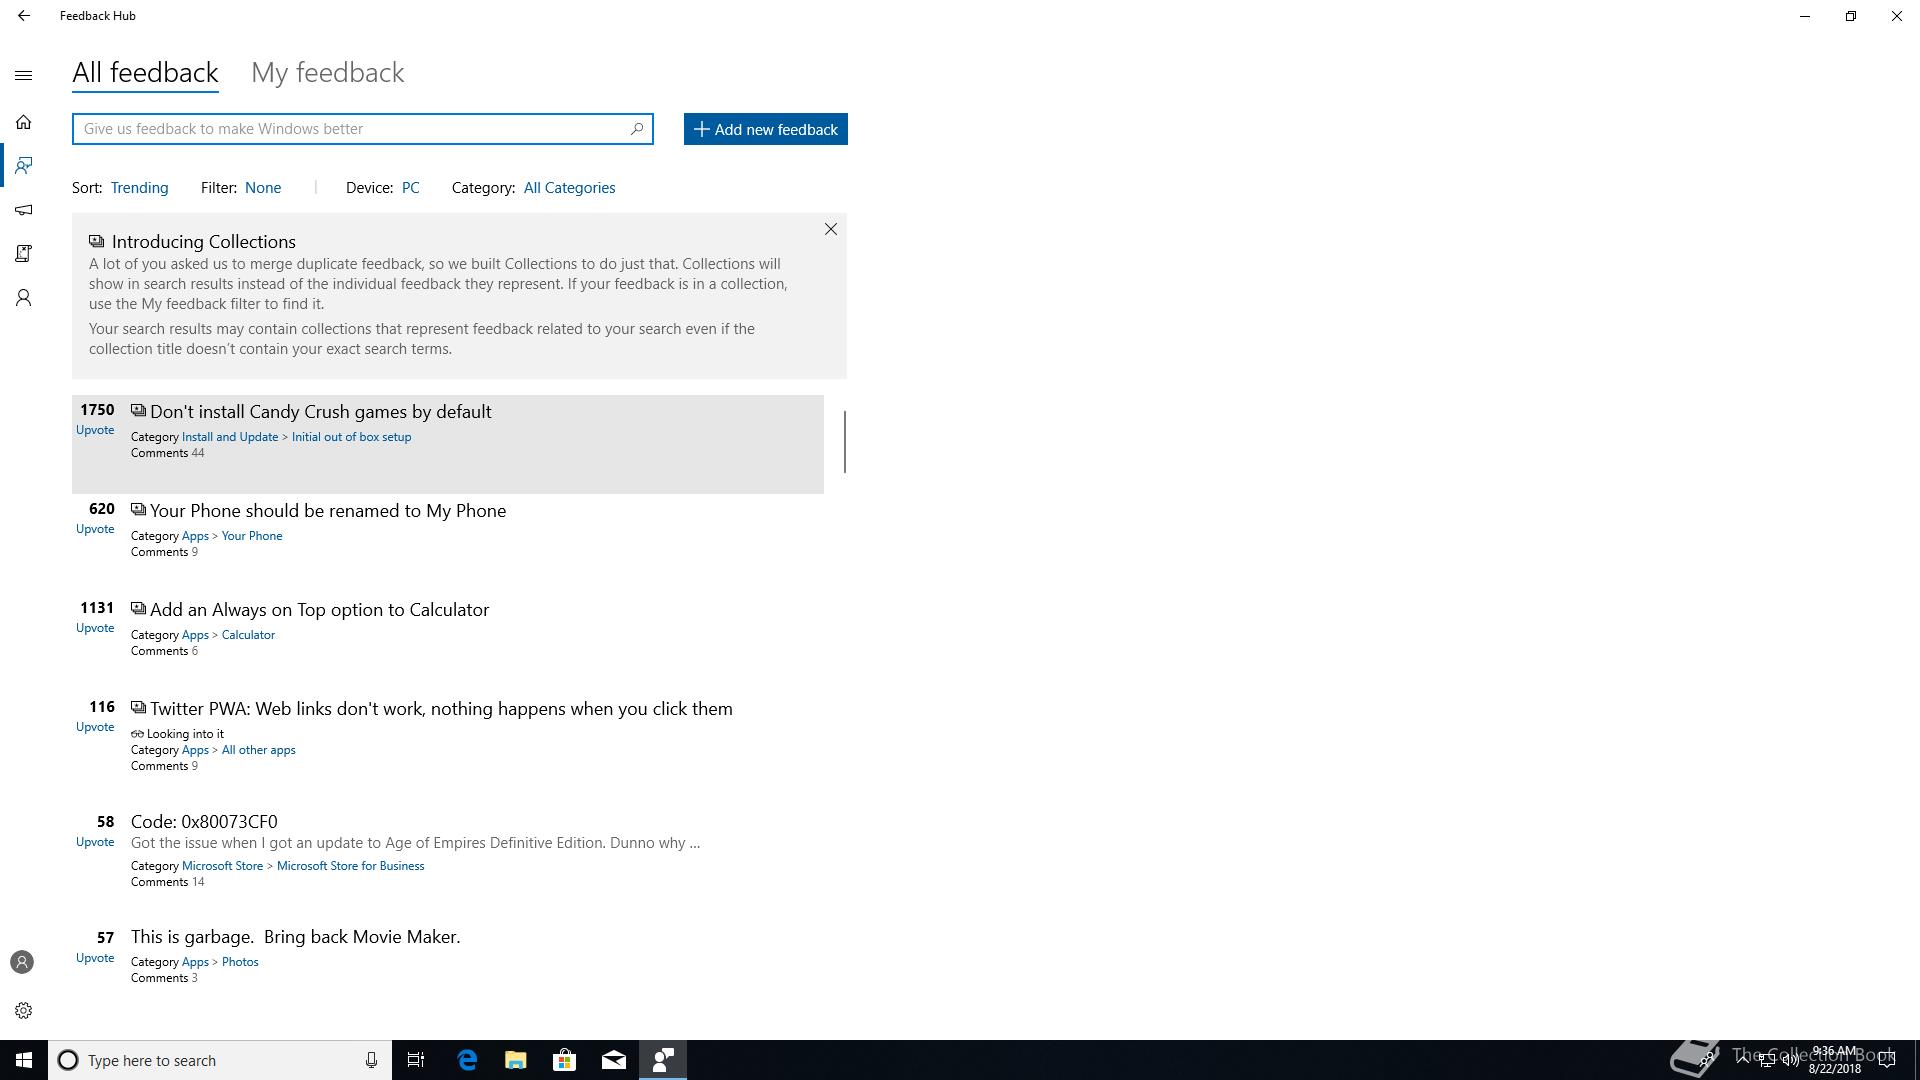The width and height of the screenshot is (1920, 1080).
Task: Open Announcements megaphone icon
Action: (24, 209)
